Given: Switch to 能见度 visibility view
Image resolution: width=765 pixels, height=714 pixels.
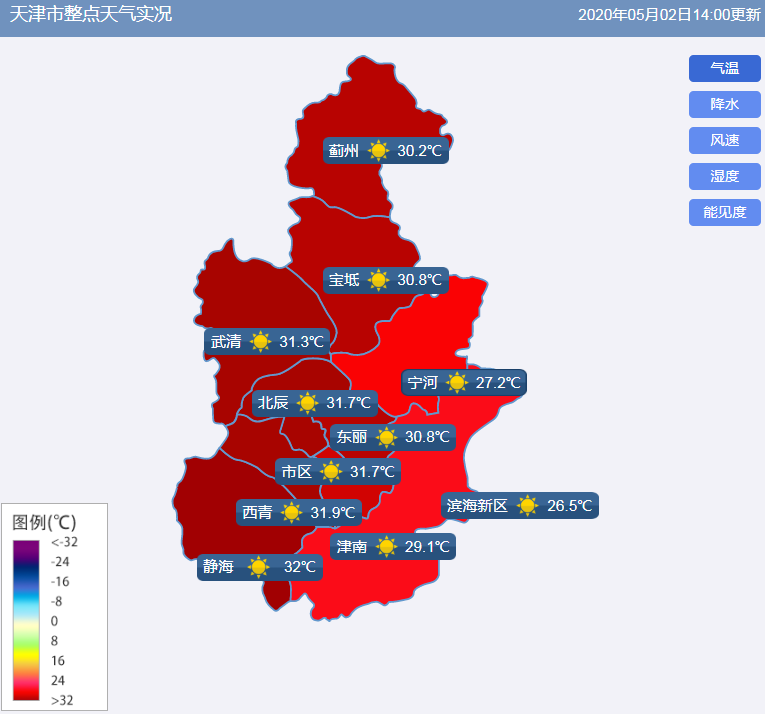Looking at the screenshot, I should tap(724, 213).
